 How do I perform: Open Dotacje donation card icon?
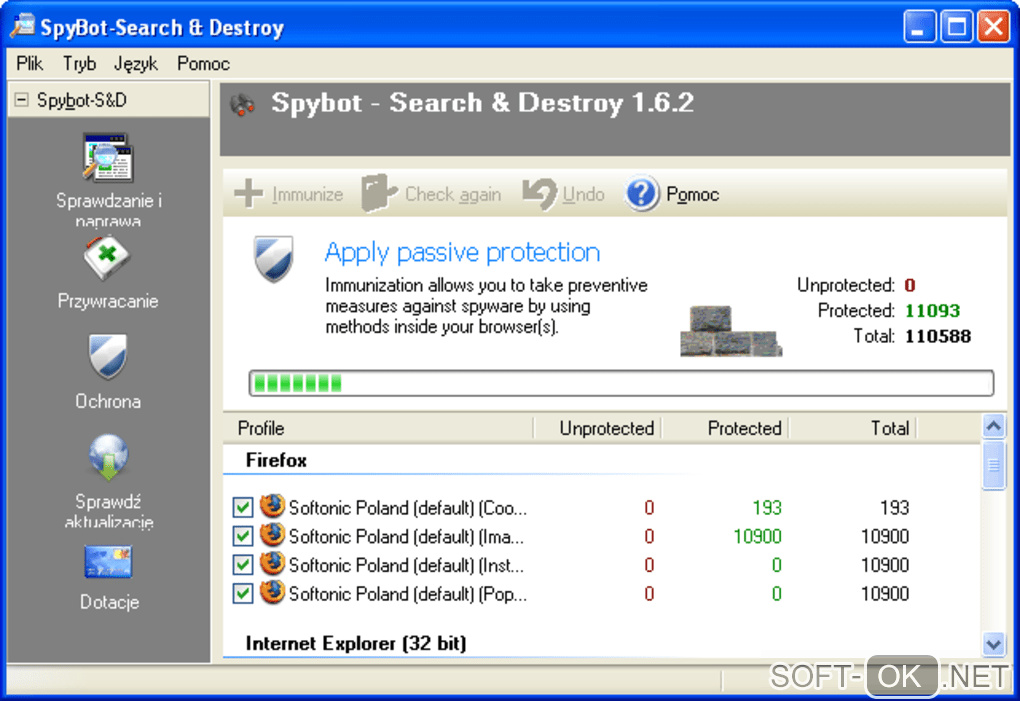coord(108,562)
